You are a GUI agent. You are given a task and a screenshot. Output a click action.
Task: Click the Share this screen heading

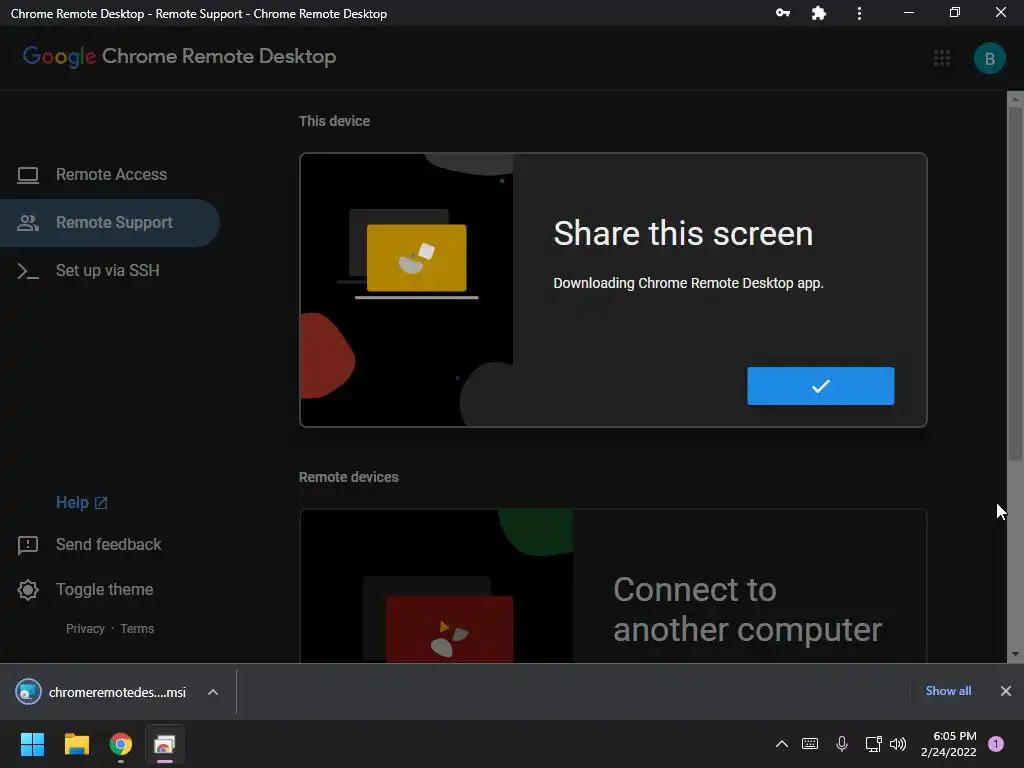tap(683, 233)
